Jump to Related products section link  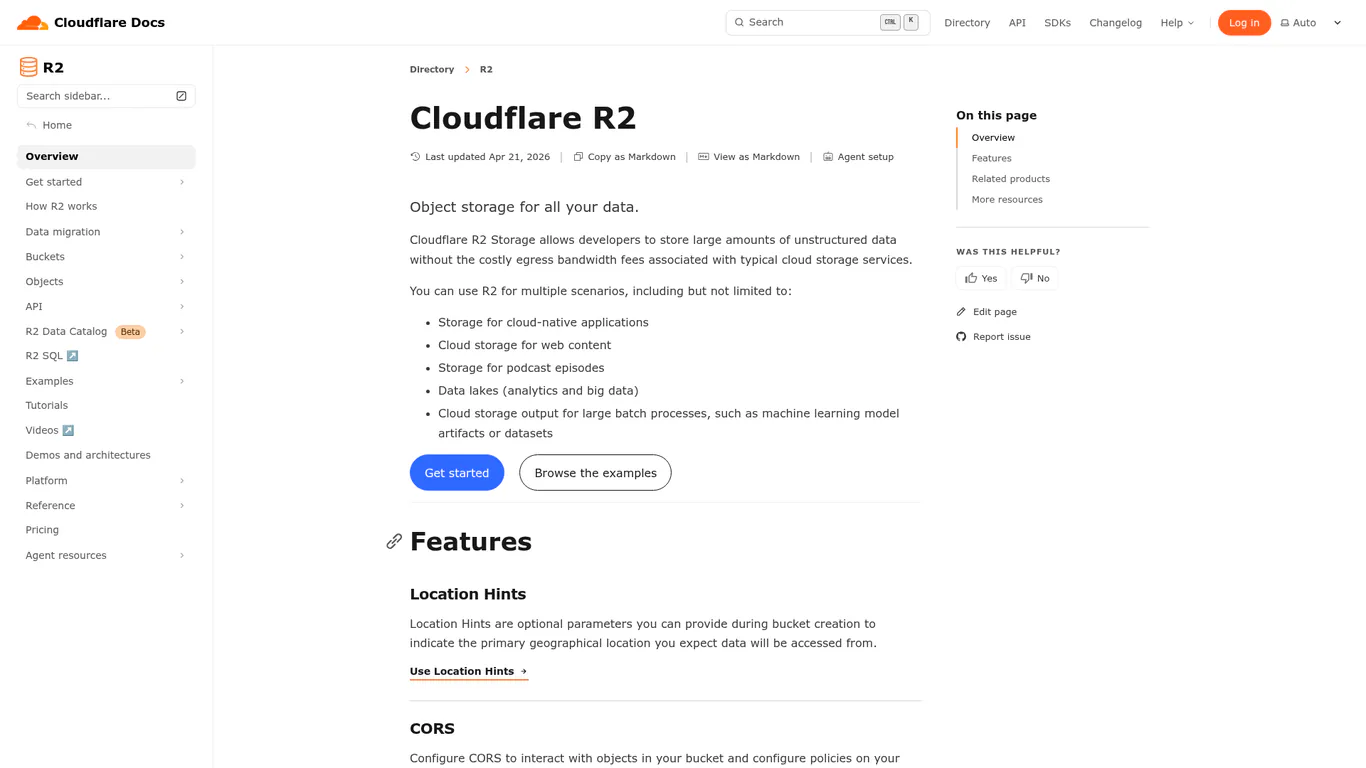(1011, 179)
